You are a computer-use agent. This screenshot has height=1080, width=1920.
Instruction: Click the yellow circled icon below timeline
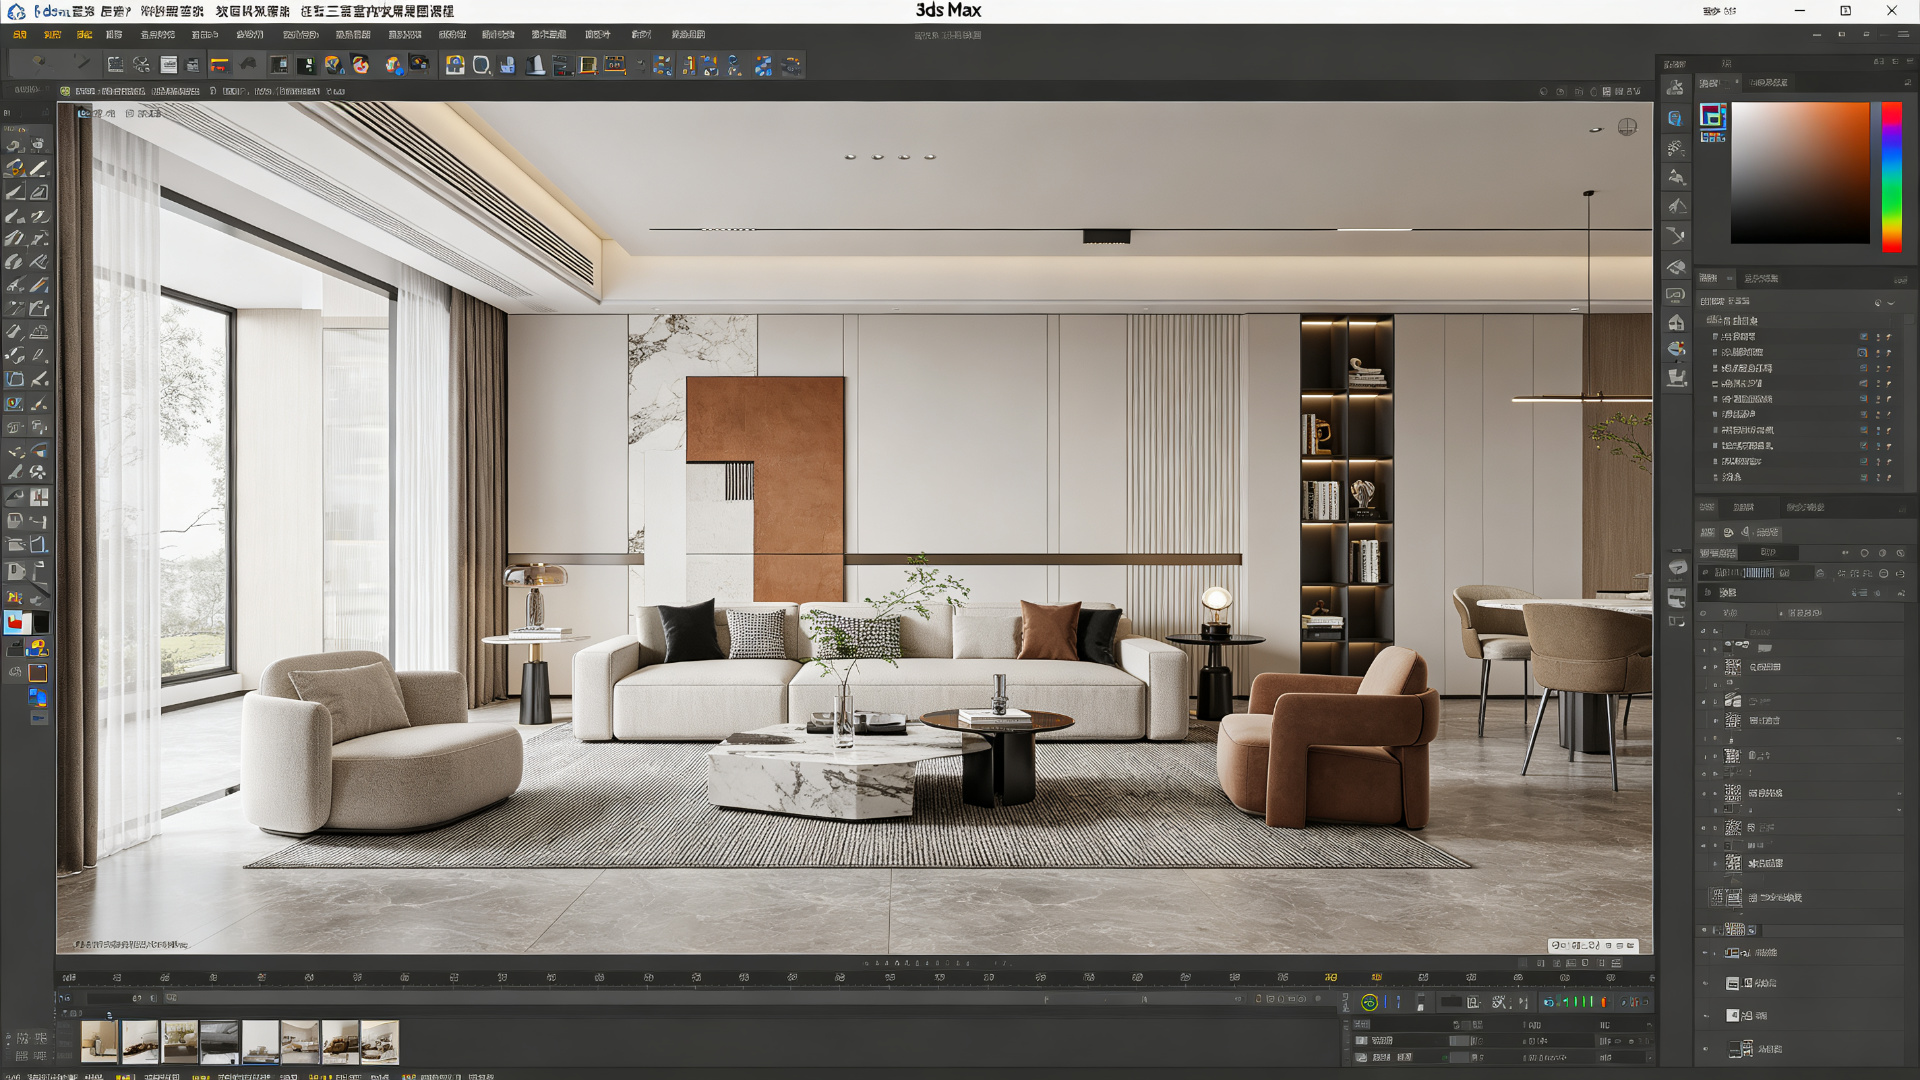point(1370,1002)
